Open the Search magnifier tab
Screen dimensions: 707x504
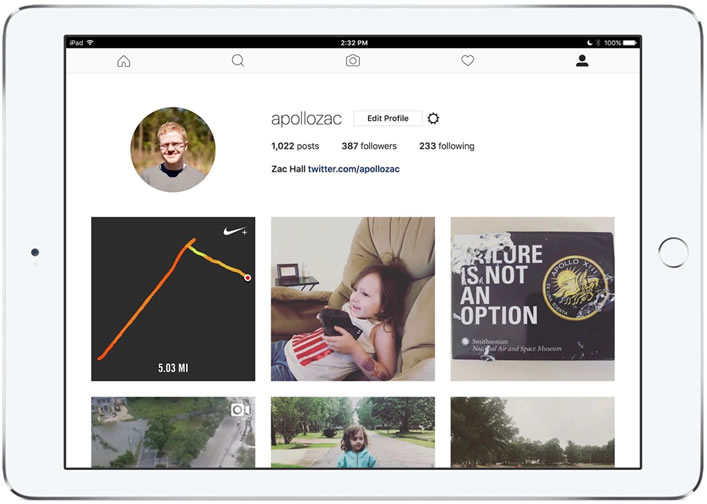pyautogui.click(x=238, y=60)
